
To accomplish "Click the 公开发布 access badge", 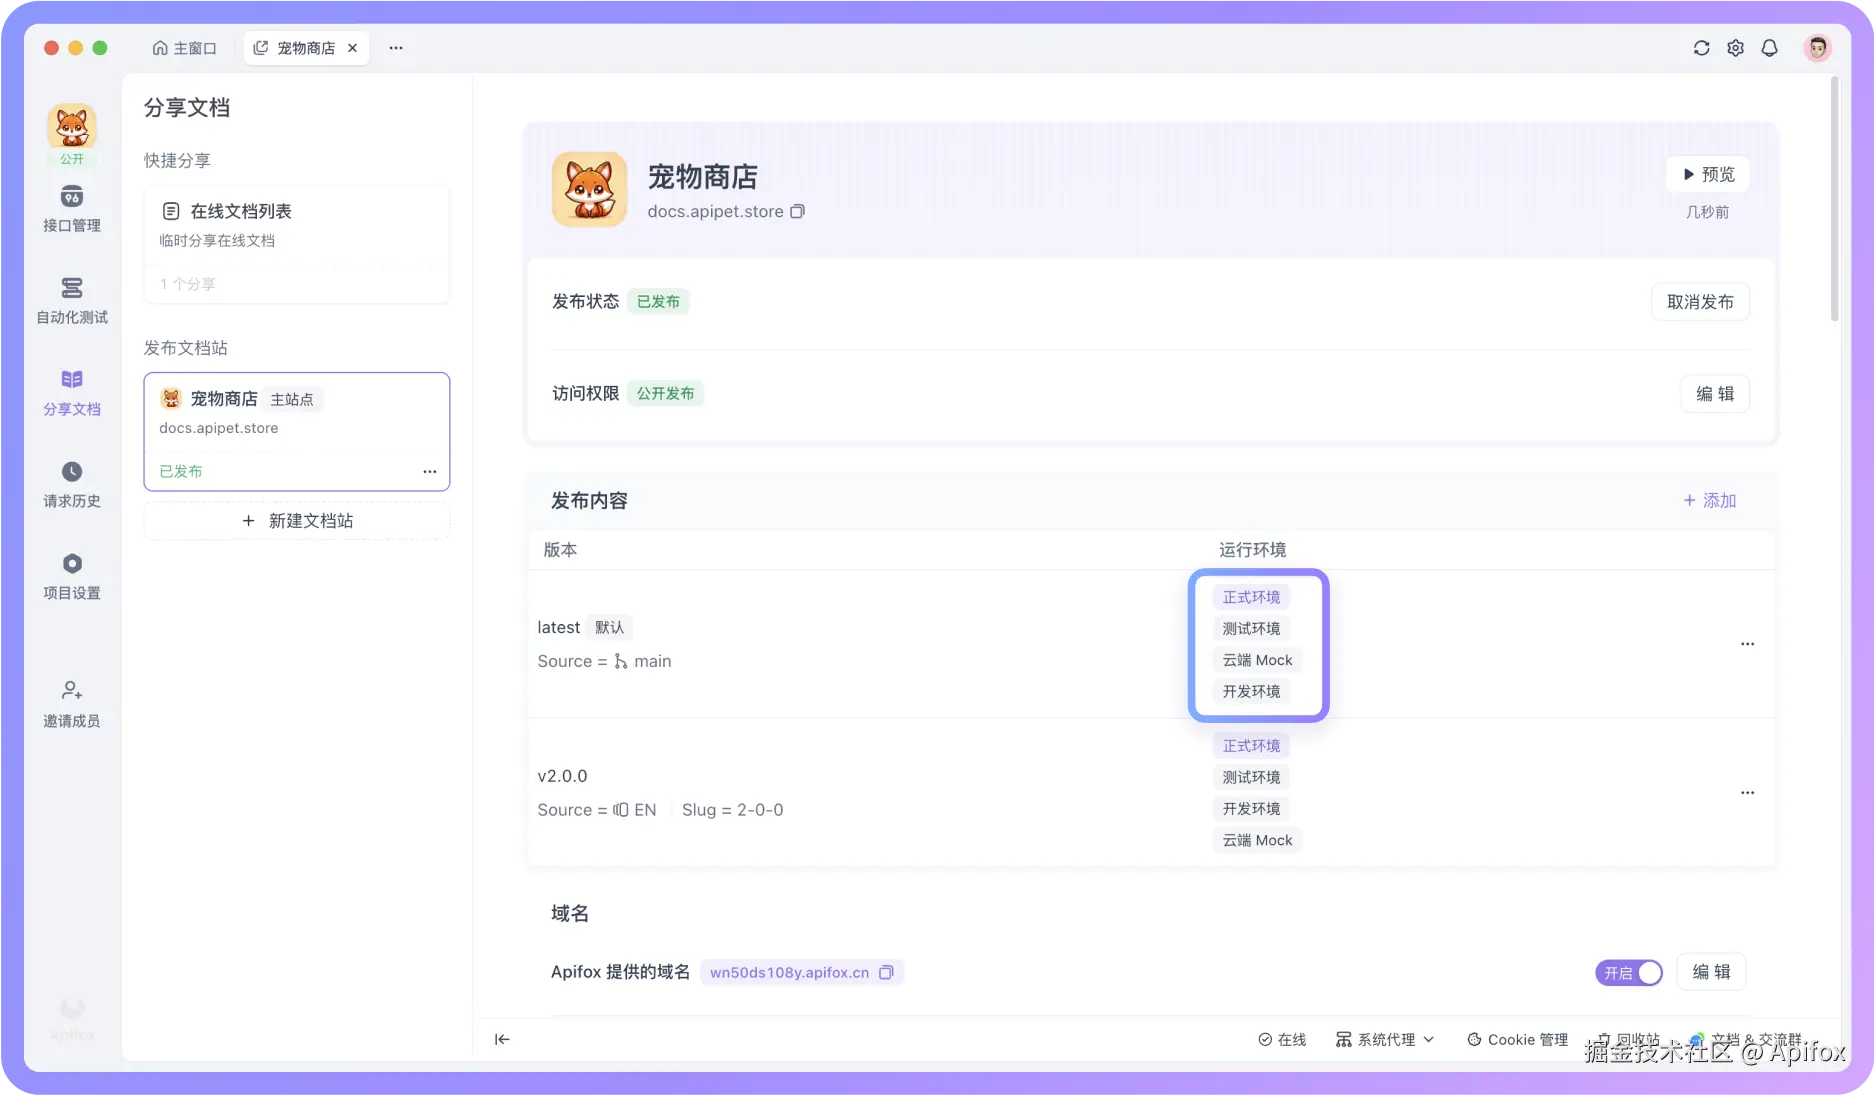I will click(x=665, y=394).
